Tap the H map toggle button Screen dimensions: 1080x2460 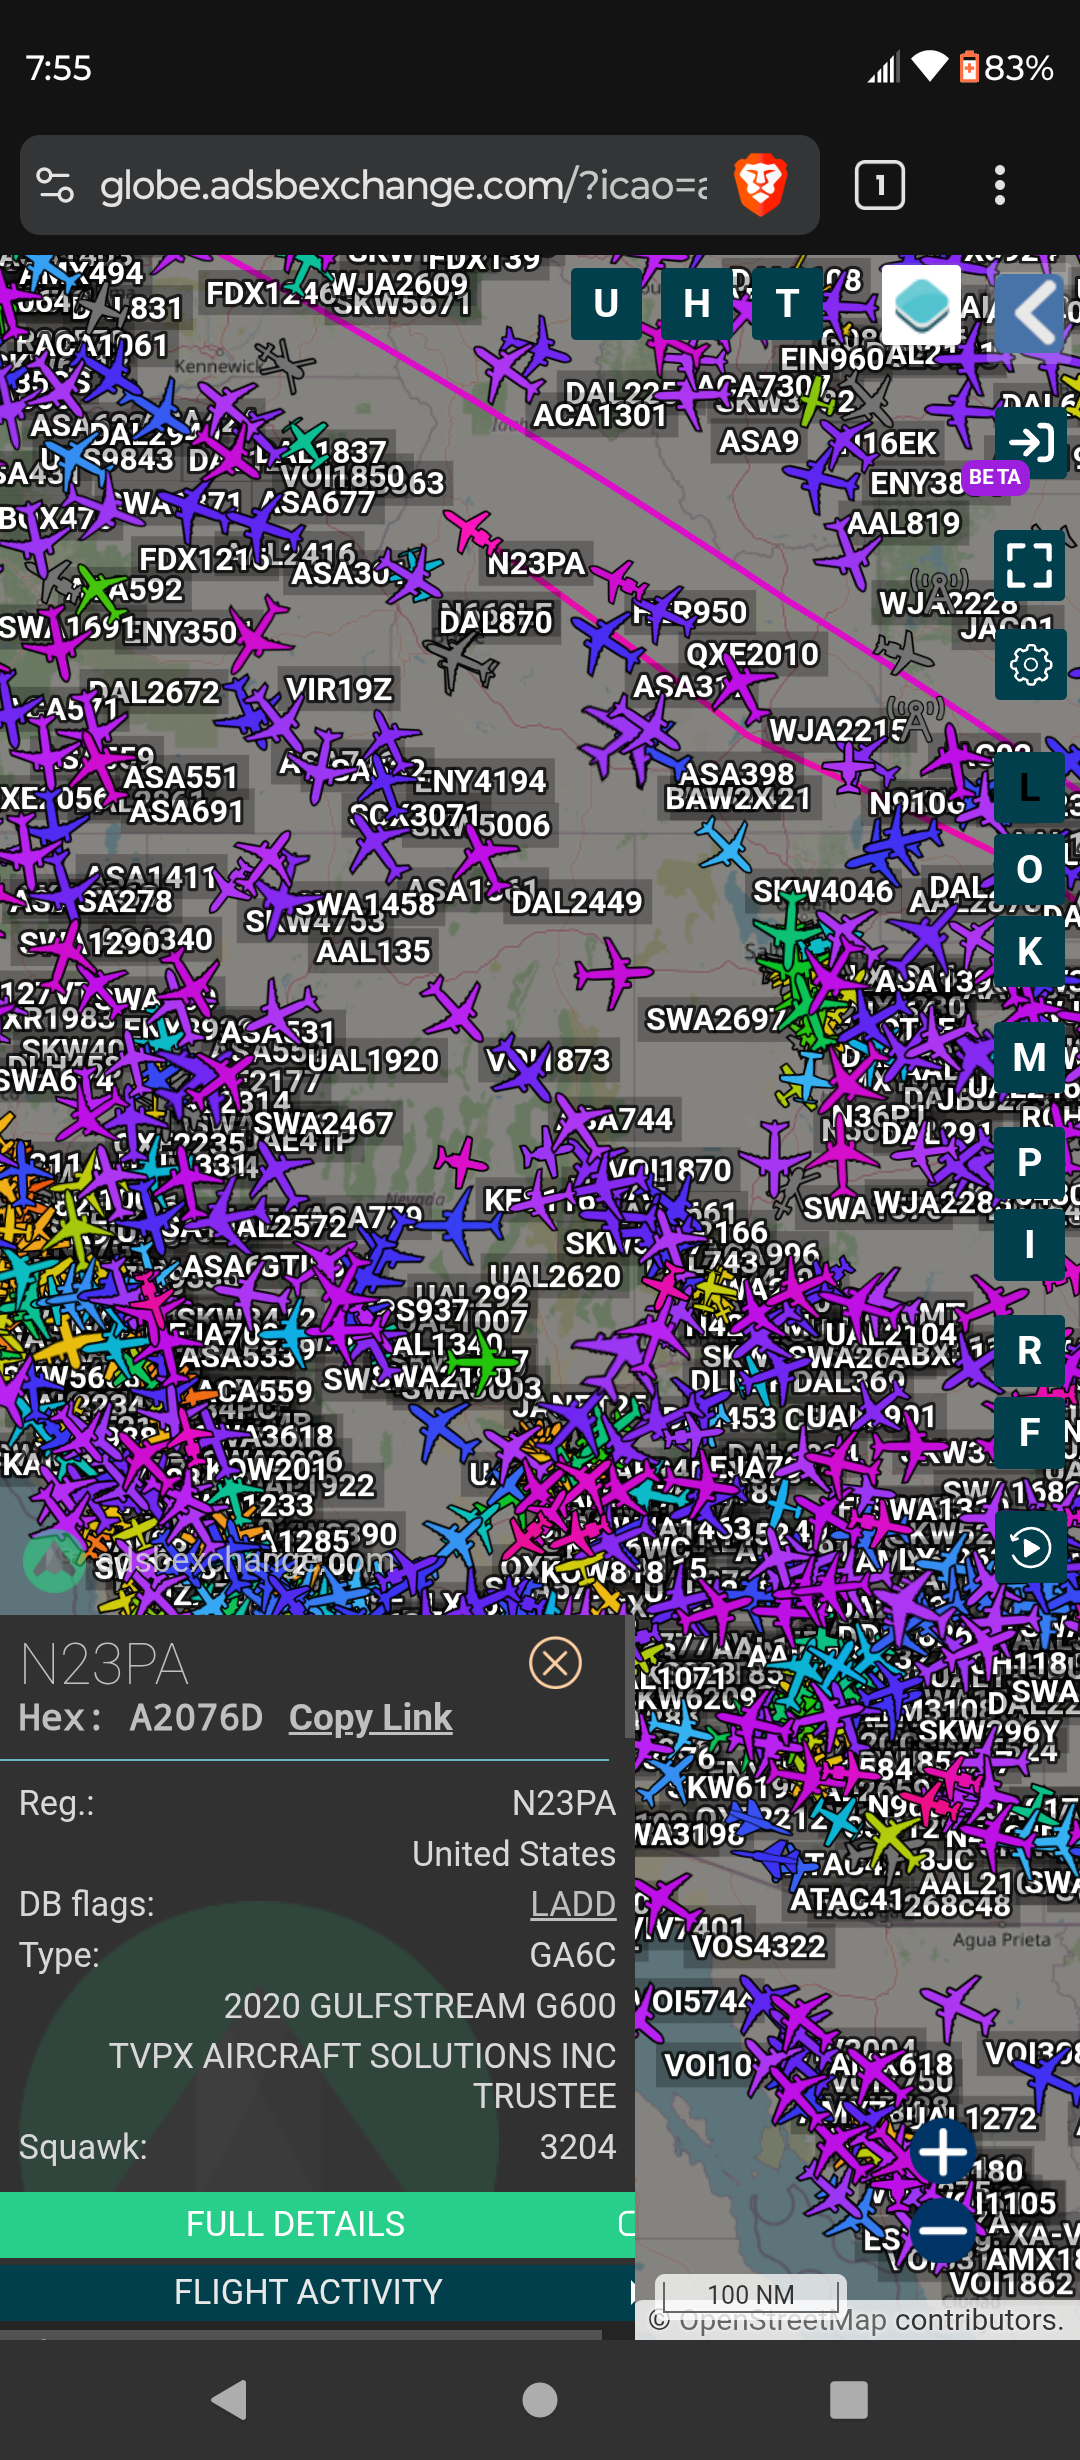pos(697,303)
